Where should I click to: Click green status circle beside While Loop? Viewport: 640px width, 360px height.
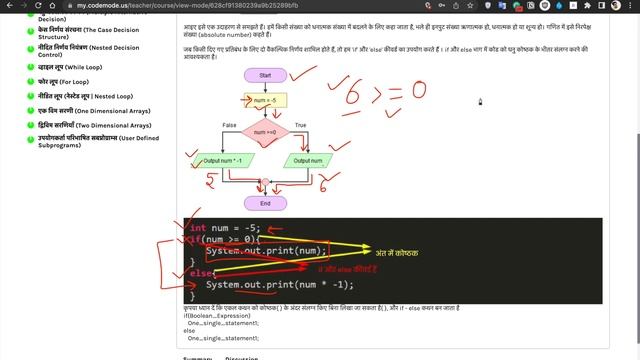(31, 67)
